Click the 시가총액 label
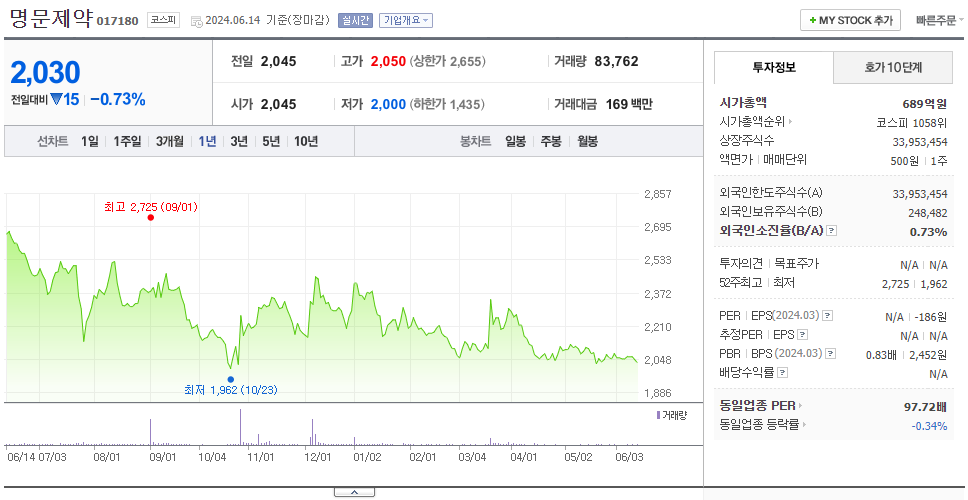This screenshot has width=968, height=500. click(x=743, y=103)
